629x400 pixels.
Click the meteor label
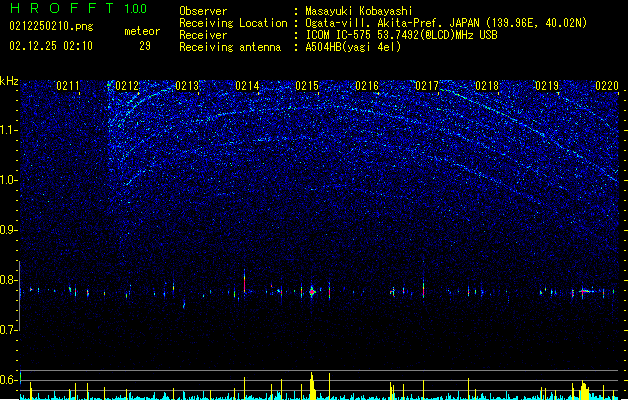142,31
